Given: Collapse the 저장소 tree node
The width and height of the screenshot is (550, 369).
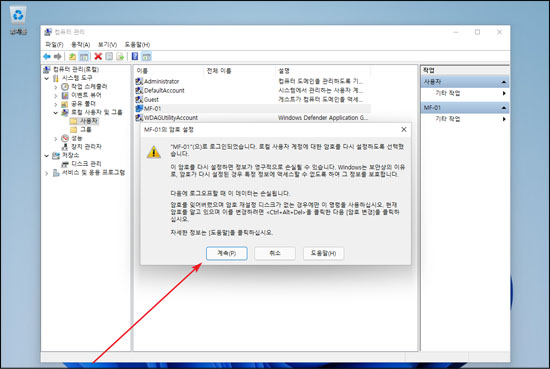Looking at the screenshot, I should click(47, 156).
